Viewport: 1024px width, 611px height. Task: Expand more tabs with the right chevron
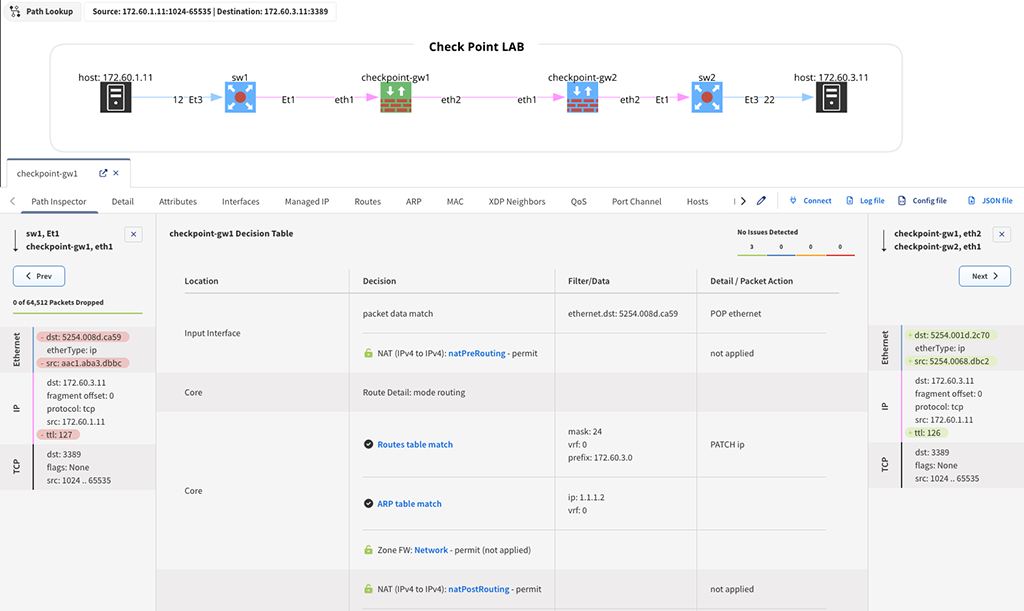point(743,201)
